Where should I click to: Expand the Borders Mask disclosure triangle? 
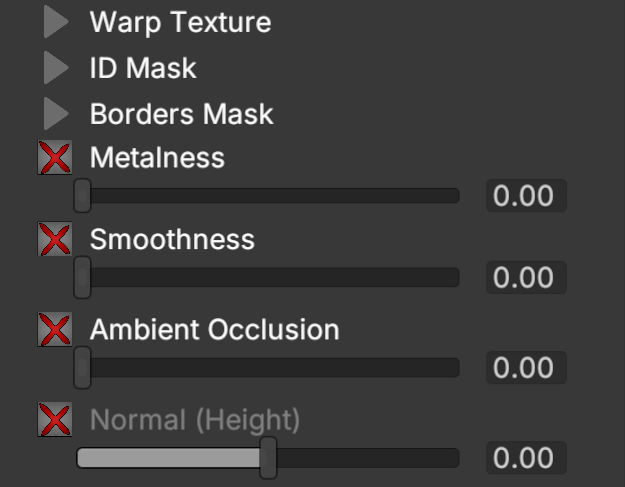click(x=56, y=114)
